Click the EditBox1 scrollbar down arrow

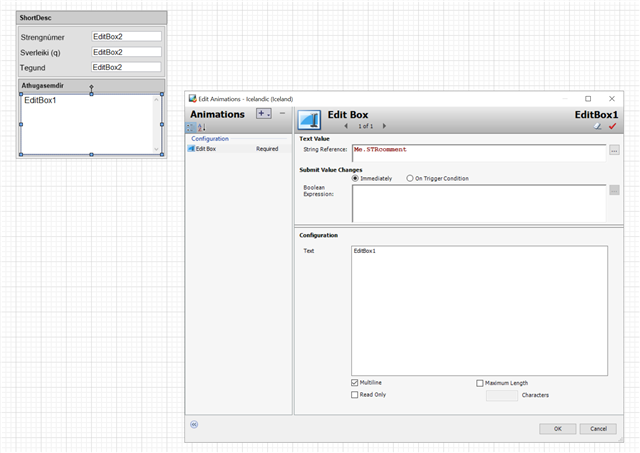[156, 149]
